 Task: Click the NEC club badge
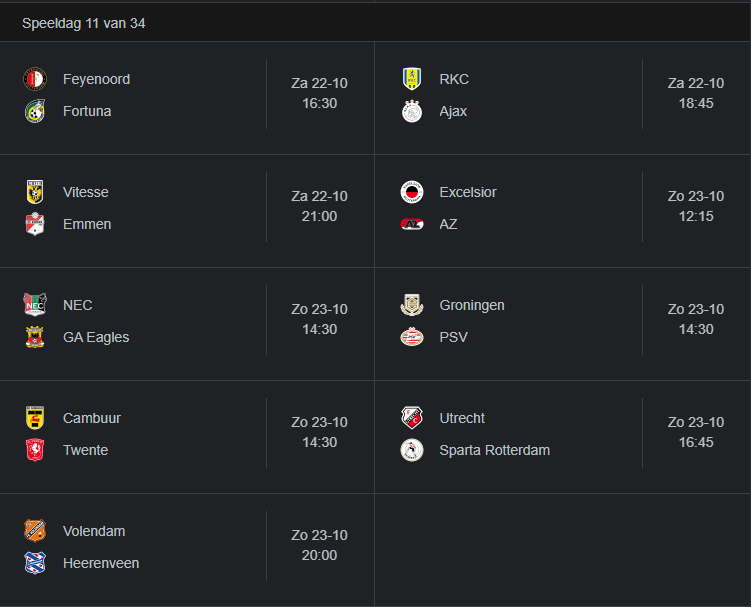tap(35, 305)
